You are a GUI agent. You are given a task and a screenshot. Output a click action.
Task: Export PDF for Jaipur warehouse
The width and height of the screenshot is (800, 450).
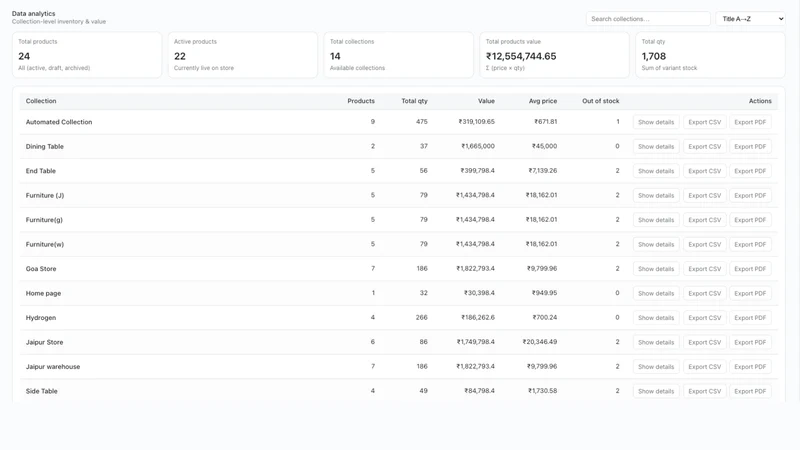tap(750, 367)
